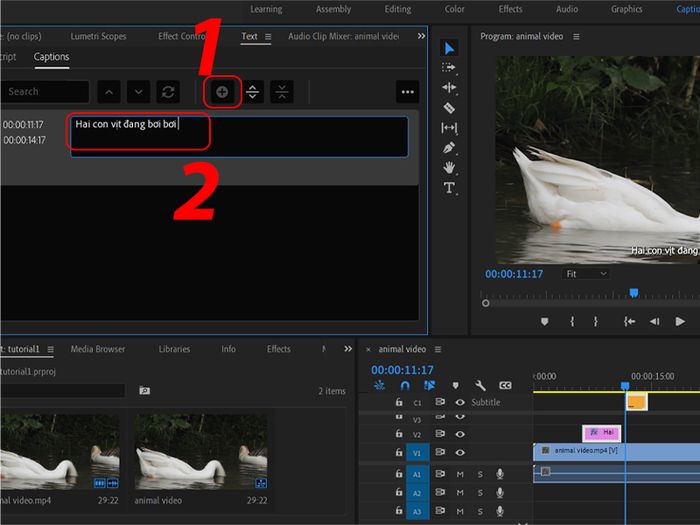Open tutorial1 project panel menu
Image resolution: width=700 pixels, height=525 pixels.
[x=50, y=349]
